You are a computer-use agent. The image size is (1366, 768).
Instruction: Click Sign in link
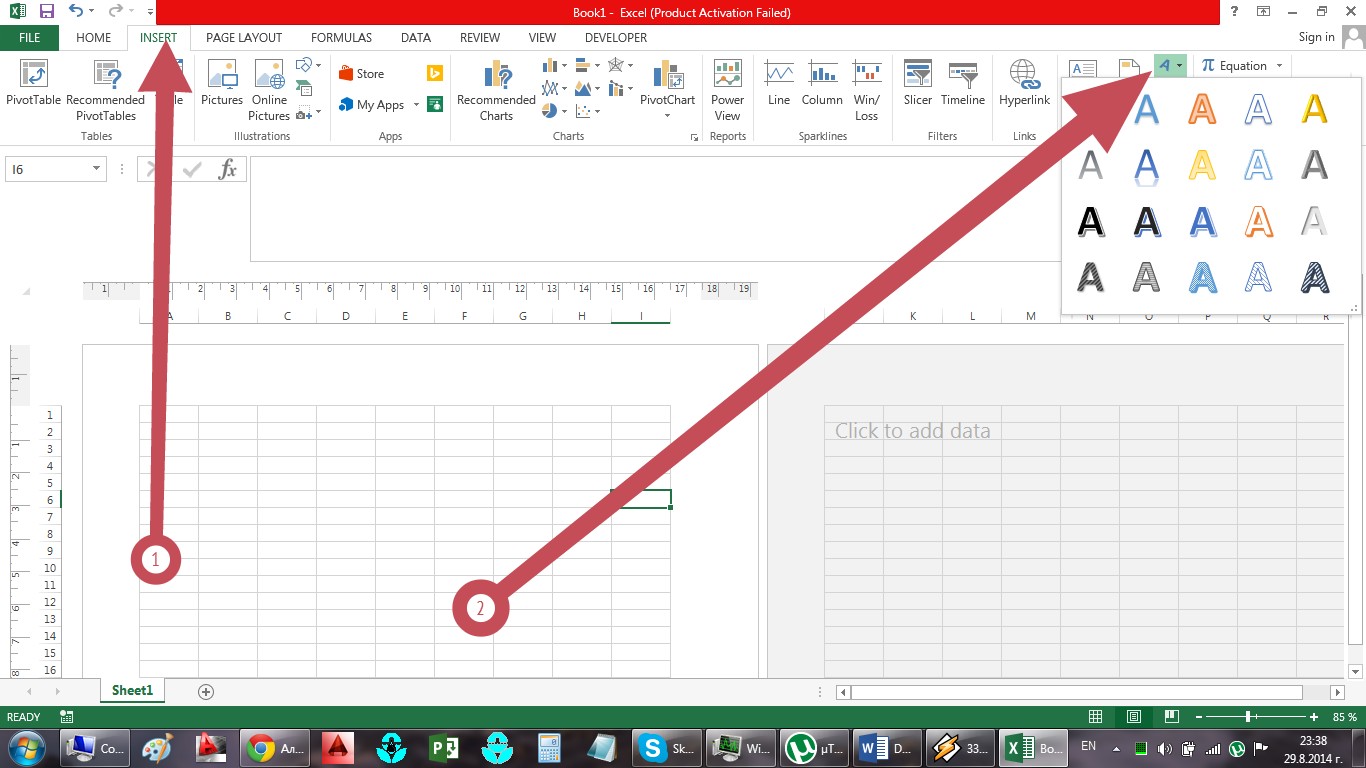point(1316,37)
